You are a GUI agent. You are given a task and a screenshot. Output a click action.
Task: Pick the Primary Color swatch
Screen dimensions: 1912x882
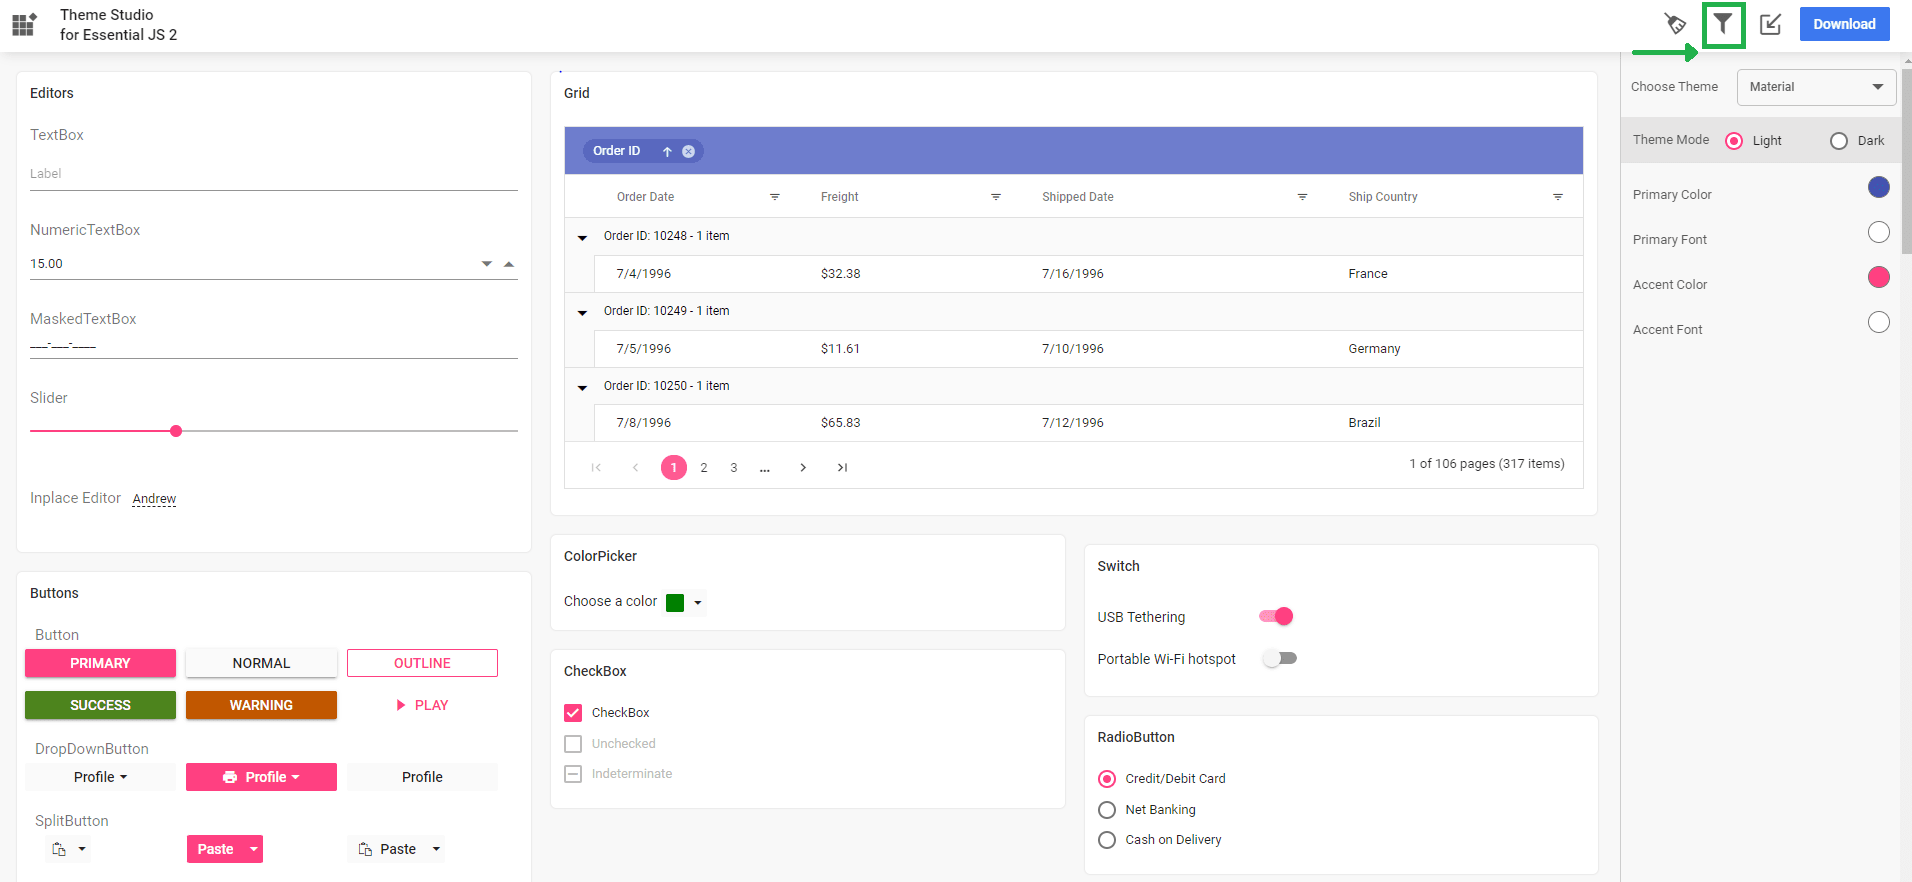pos(1879,187)
